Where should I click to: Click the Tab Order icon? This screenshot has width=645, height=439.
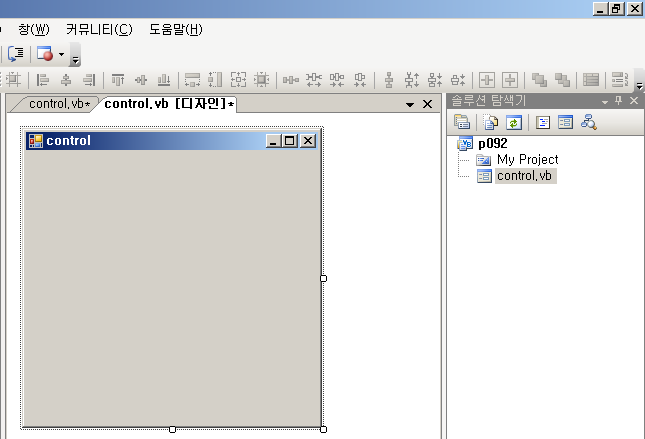pyautogui.click(x=591, y=79)
